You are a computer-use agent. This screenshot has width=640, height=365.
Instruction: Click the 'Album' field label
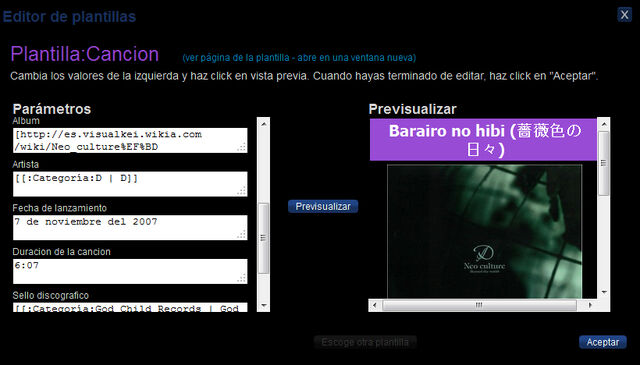[26, 121]
